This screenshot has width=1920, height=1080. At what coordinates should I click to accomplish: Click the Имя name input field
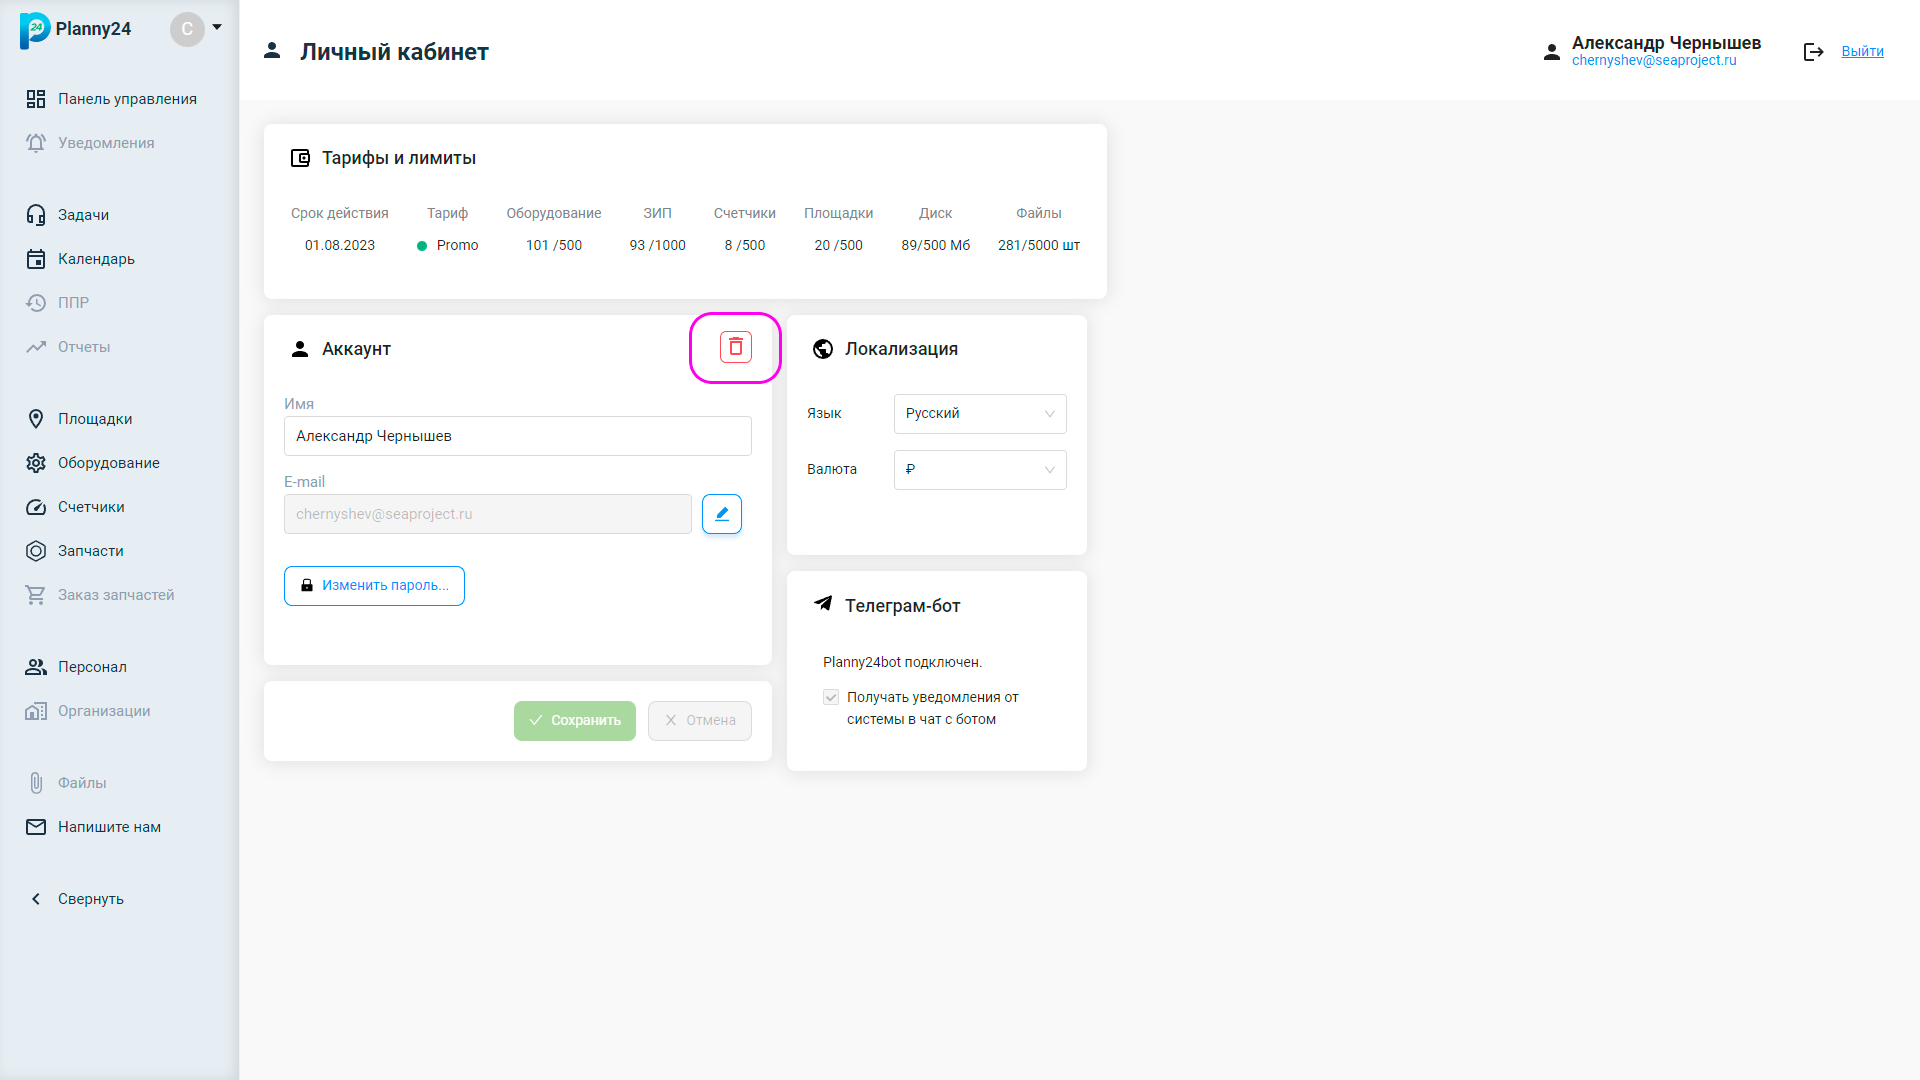(518, 436)
